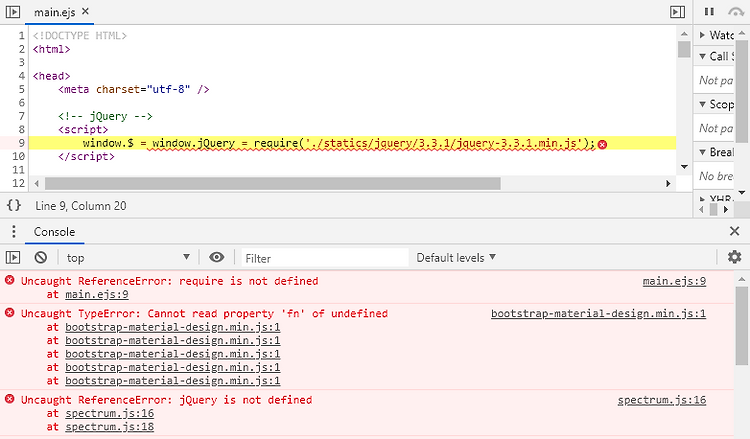Focus the console Filter field
This screenshot has height=439, width=750.
coord(325,258)
